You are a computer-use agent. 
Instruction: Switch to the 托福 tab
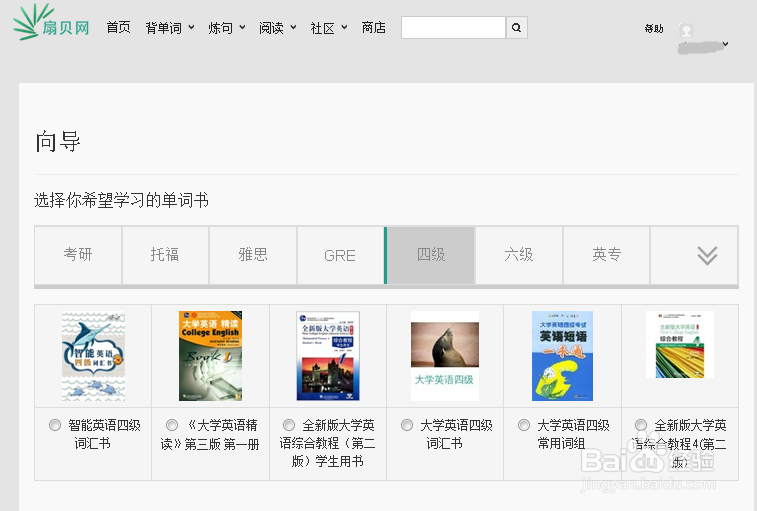coord(165,255)
